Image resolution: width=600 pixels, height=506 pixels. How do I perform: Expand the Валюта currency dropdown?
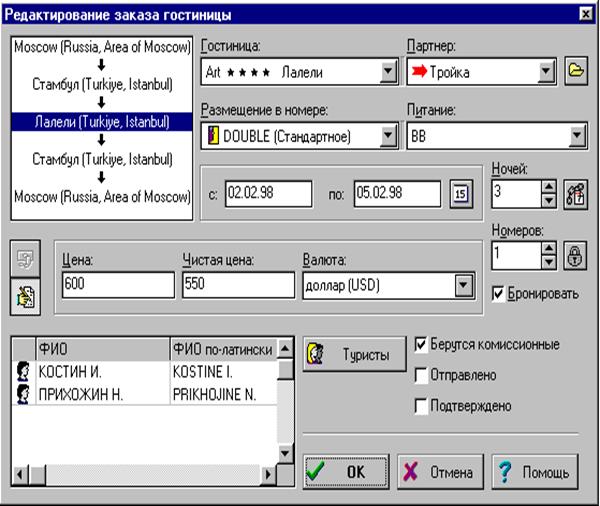click(462, 286)
